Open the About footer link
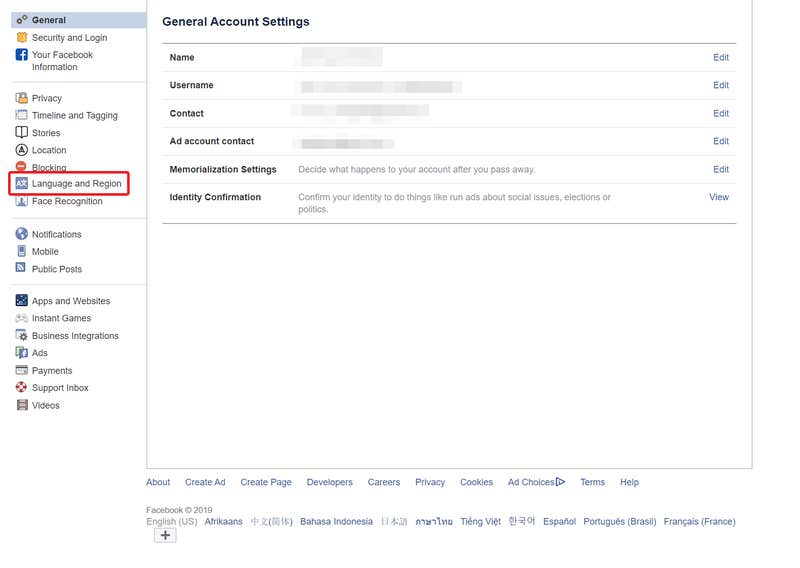 [x=158, y=482]
